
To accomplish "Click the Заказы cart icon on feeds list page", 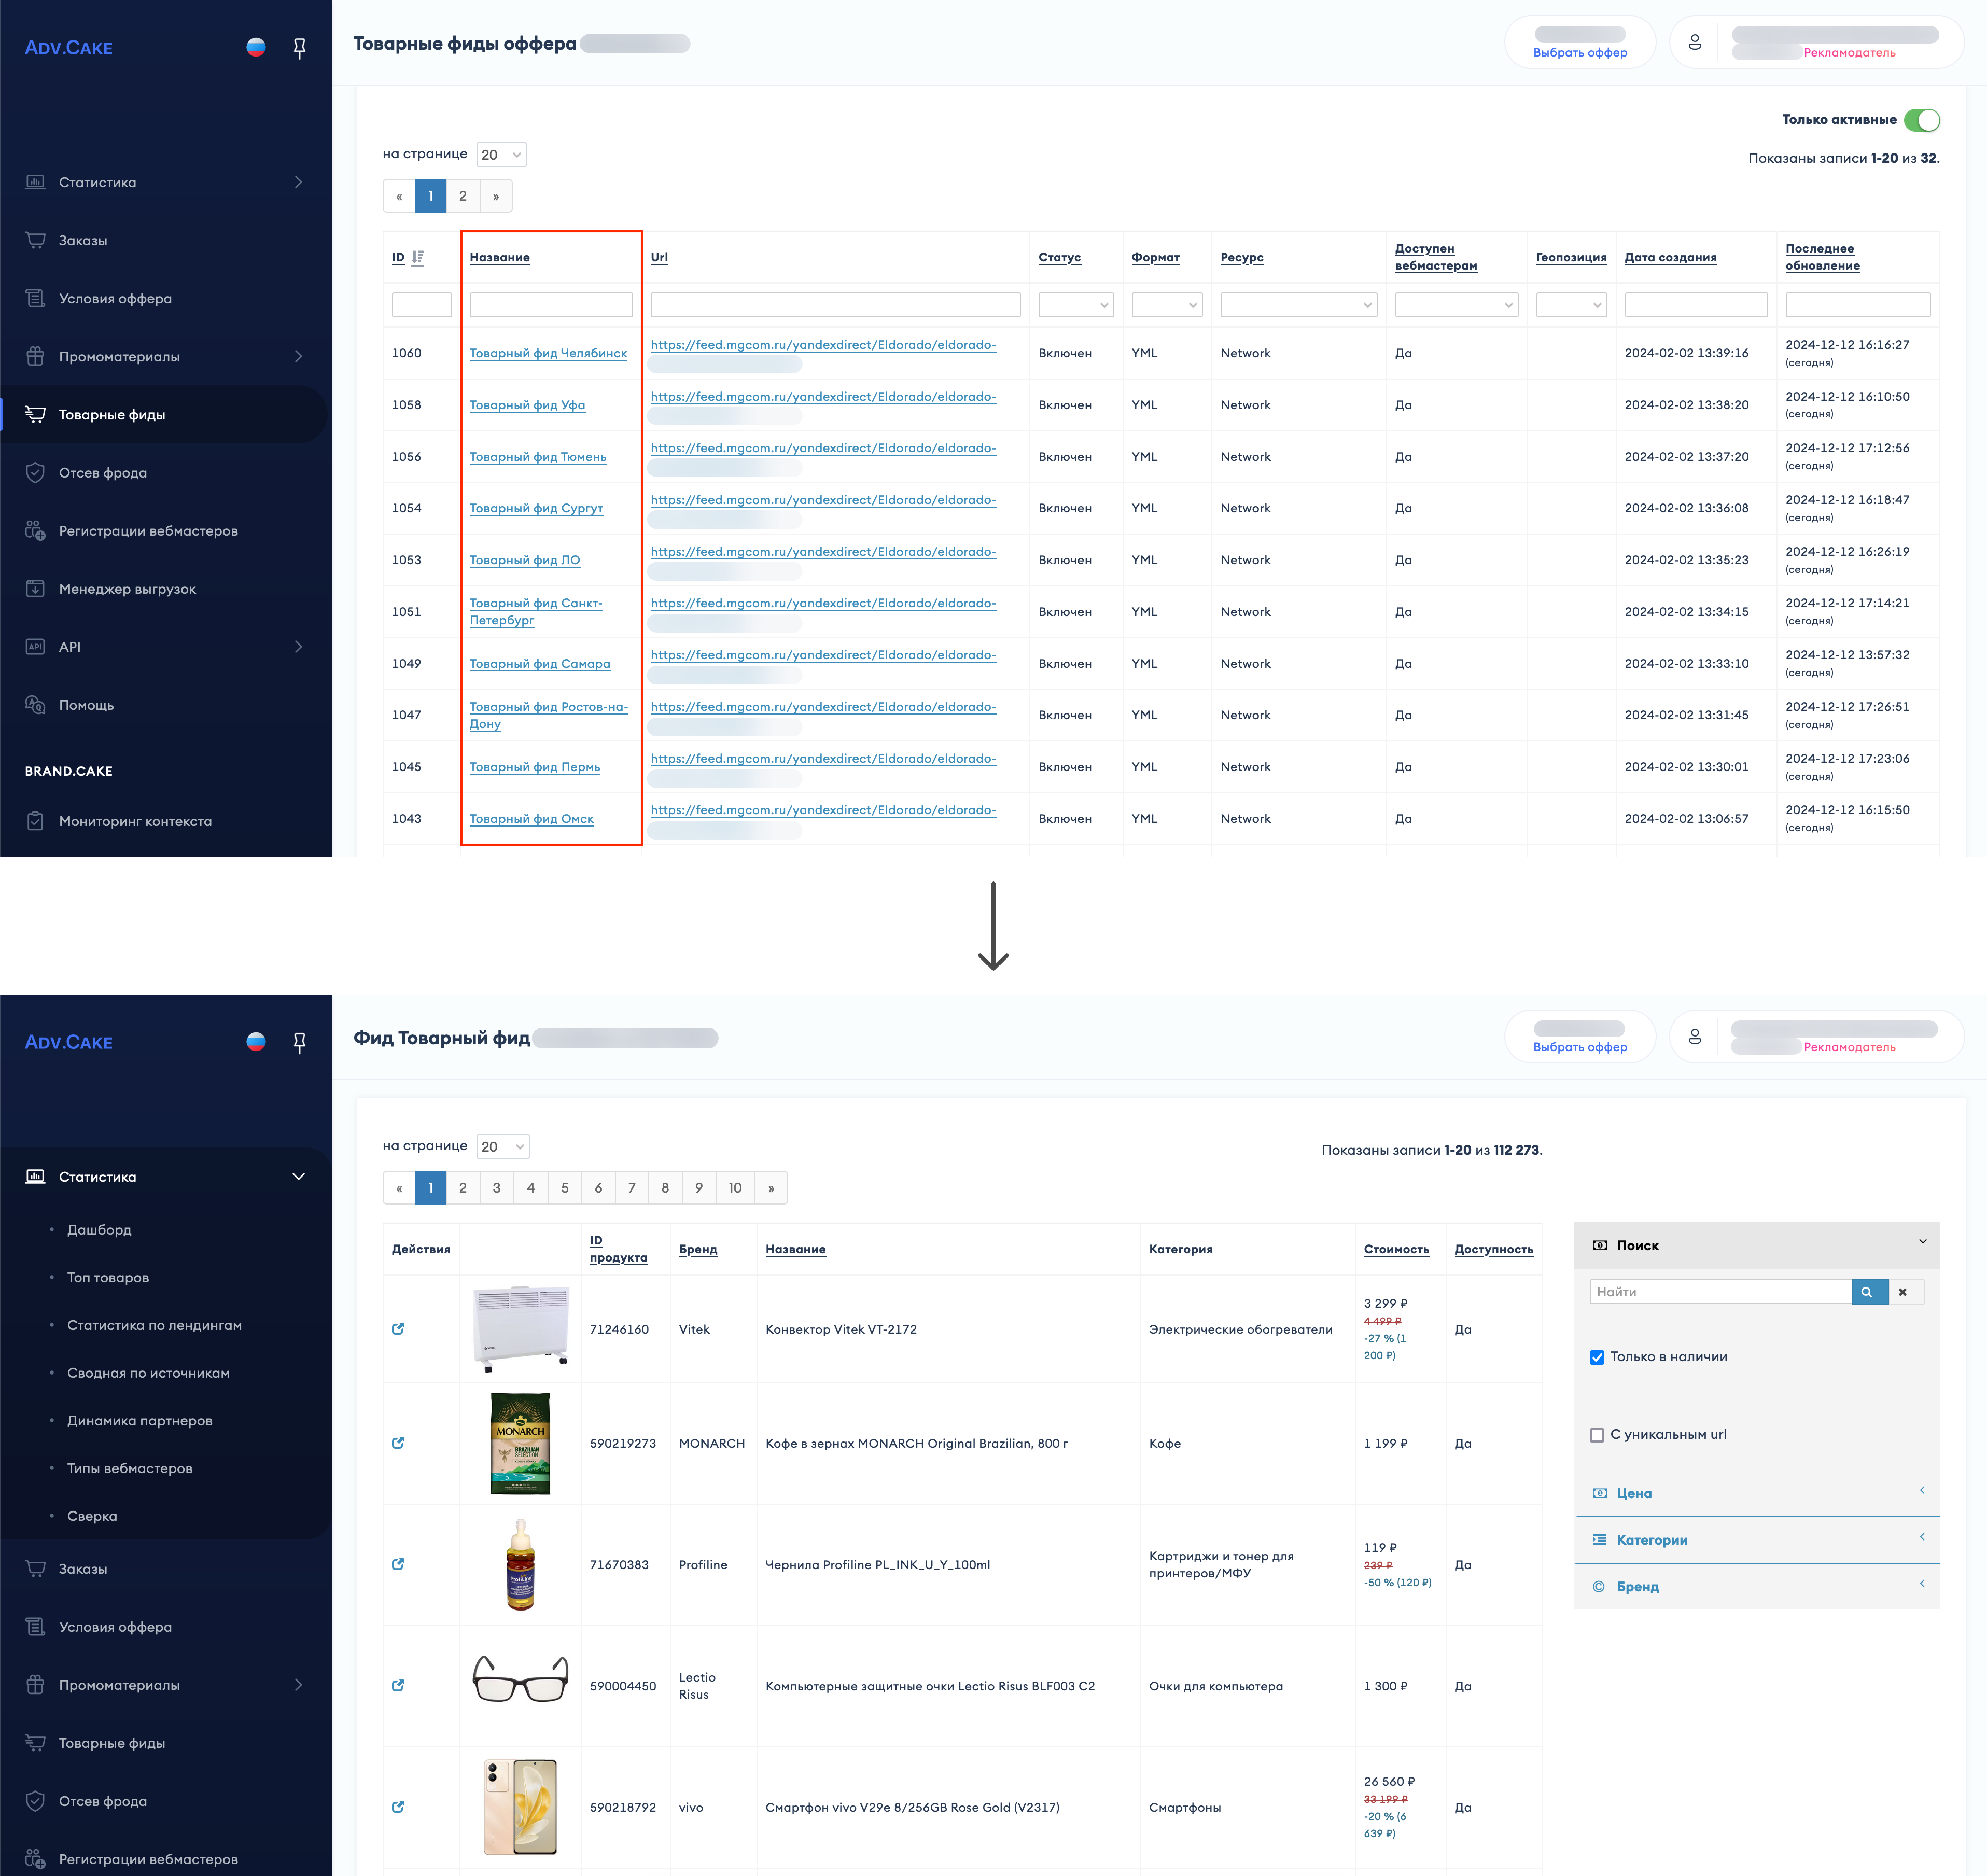I will tap(35, 240).
